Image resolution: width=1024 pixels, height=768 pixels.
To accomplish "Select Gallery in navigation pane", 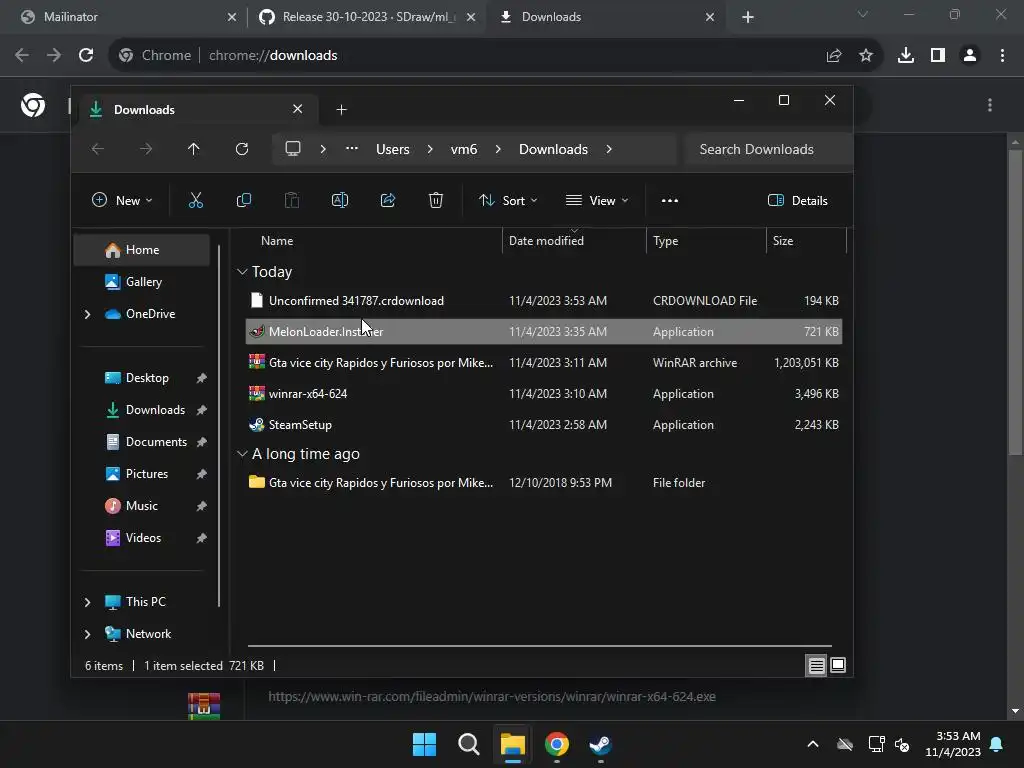I will 142,282.
